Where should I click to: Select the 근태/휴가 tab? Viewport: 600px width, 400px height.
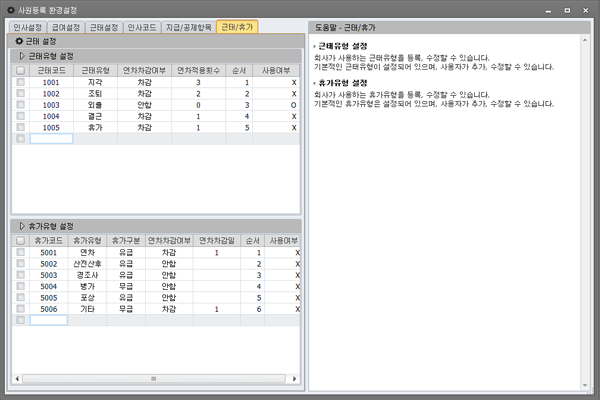pyautogui.click(x=237, y=27)
